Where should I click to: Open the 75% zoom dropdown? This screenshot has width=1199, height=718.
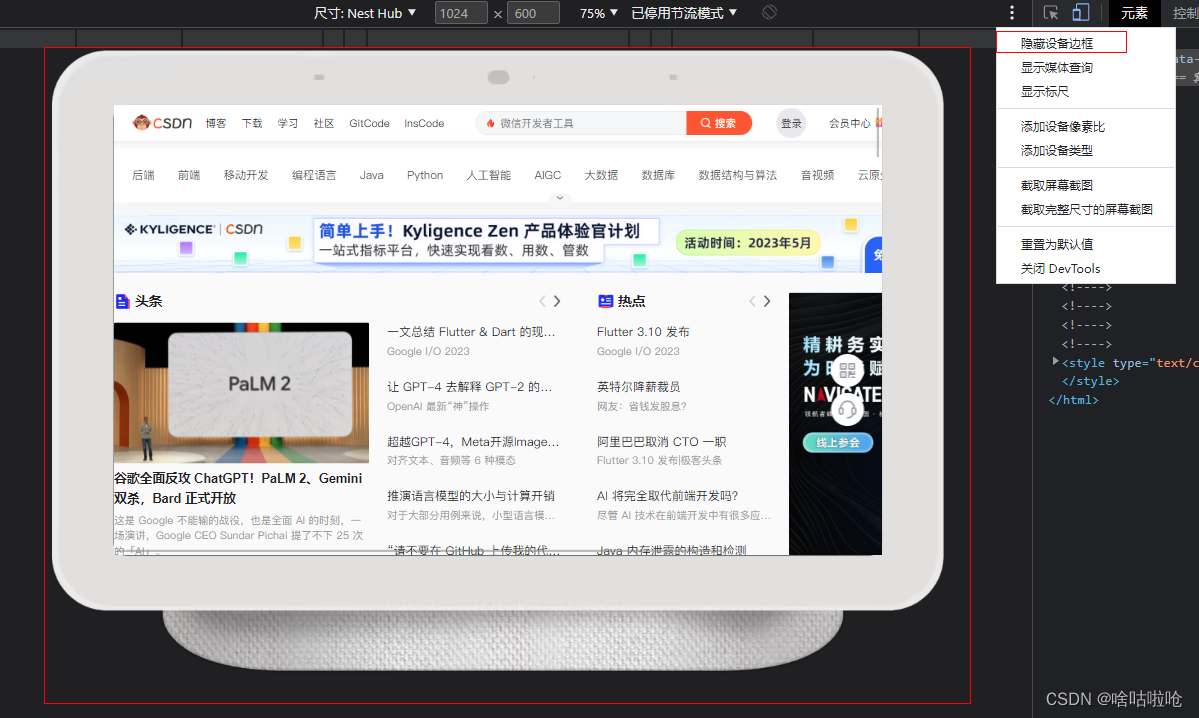598,13
